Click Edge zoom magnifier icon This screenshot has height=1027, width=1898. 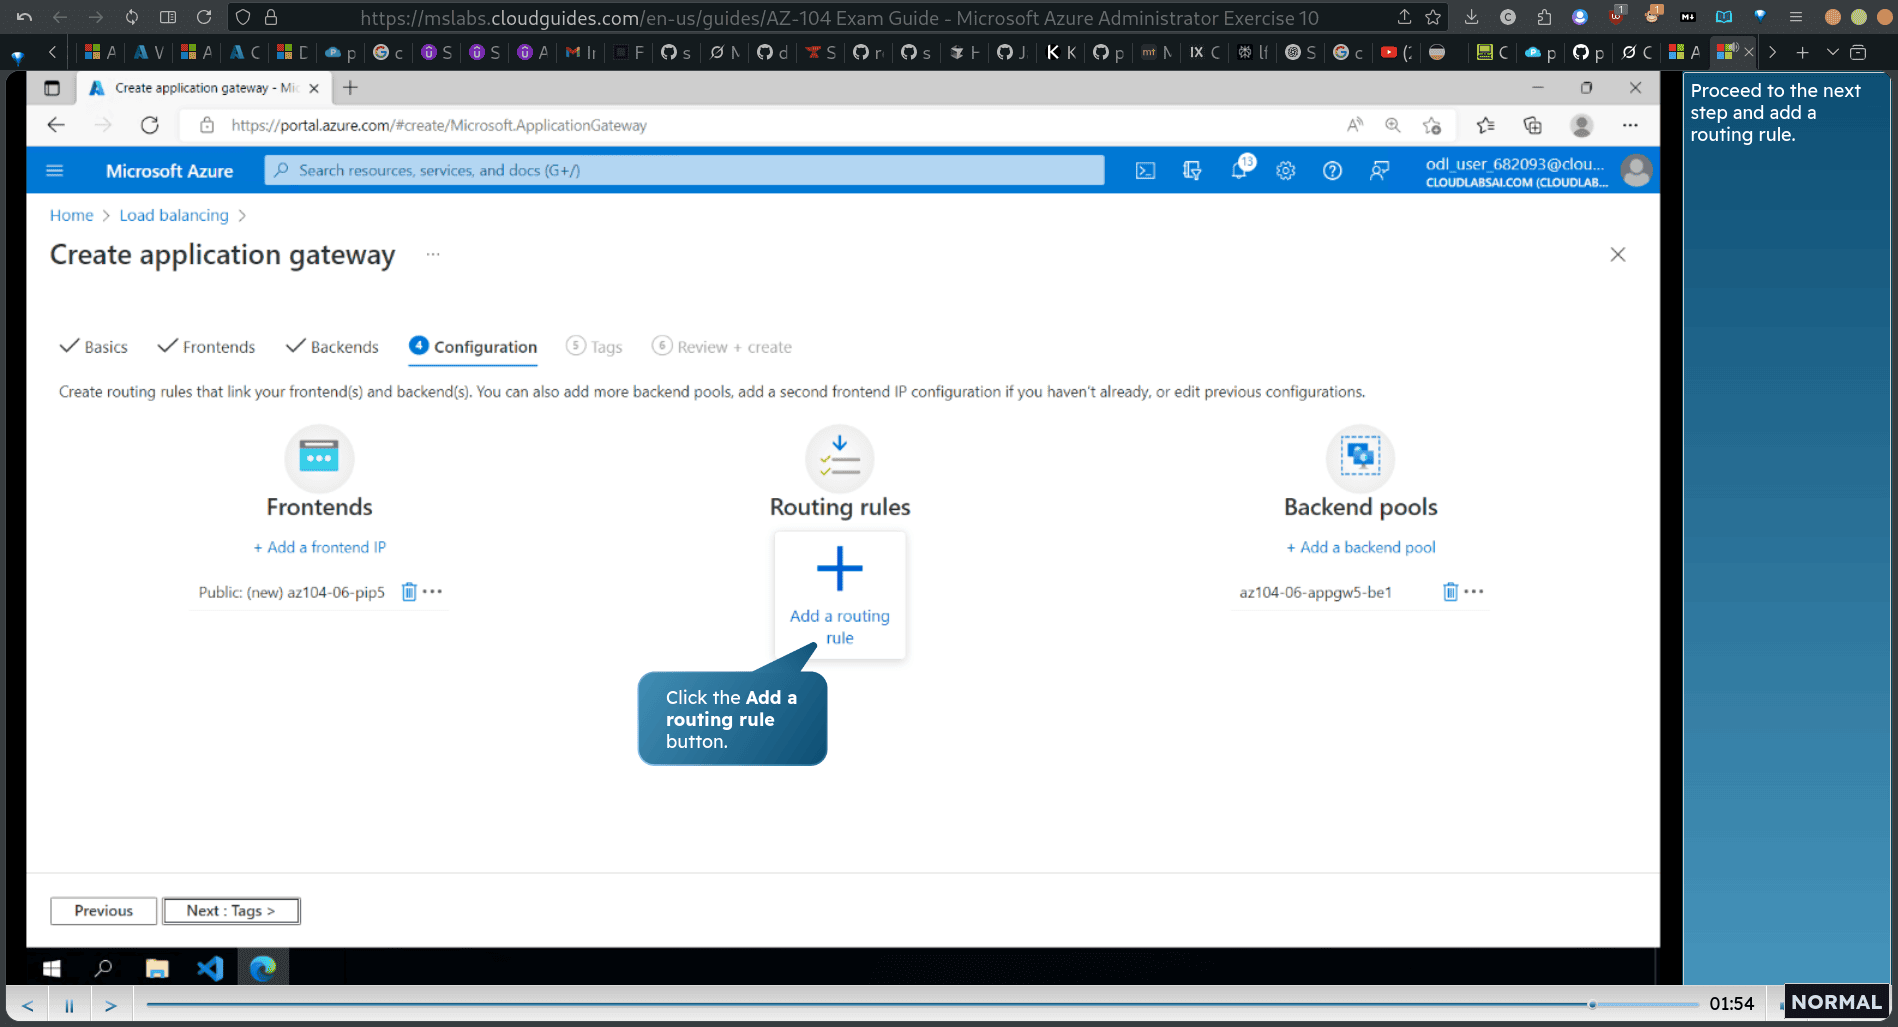coord(1393,125)
